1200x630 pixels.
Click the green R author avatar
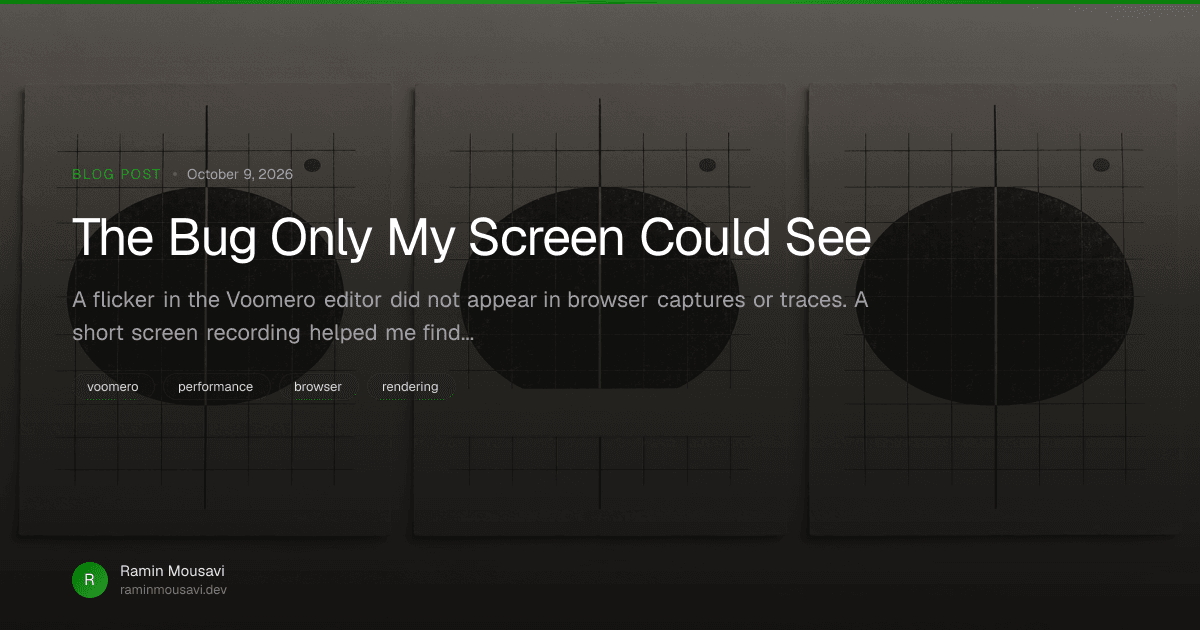(90, 580)
